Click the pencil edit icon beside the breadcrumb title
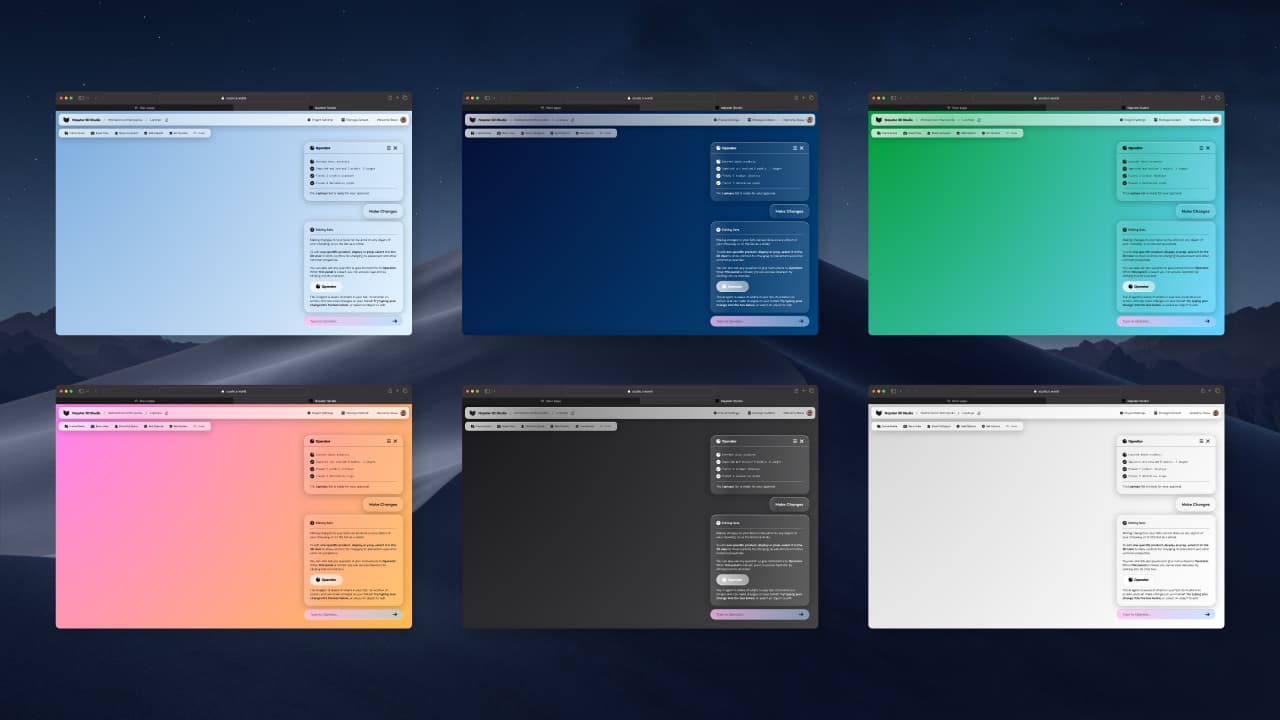Image resolution: width=1280 pixels, height=720 pixels. [166, 120]
